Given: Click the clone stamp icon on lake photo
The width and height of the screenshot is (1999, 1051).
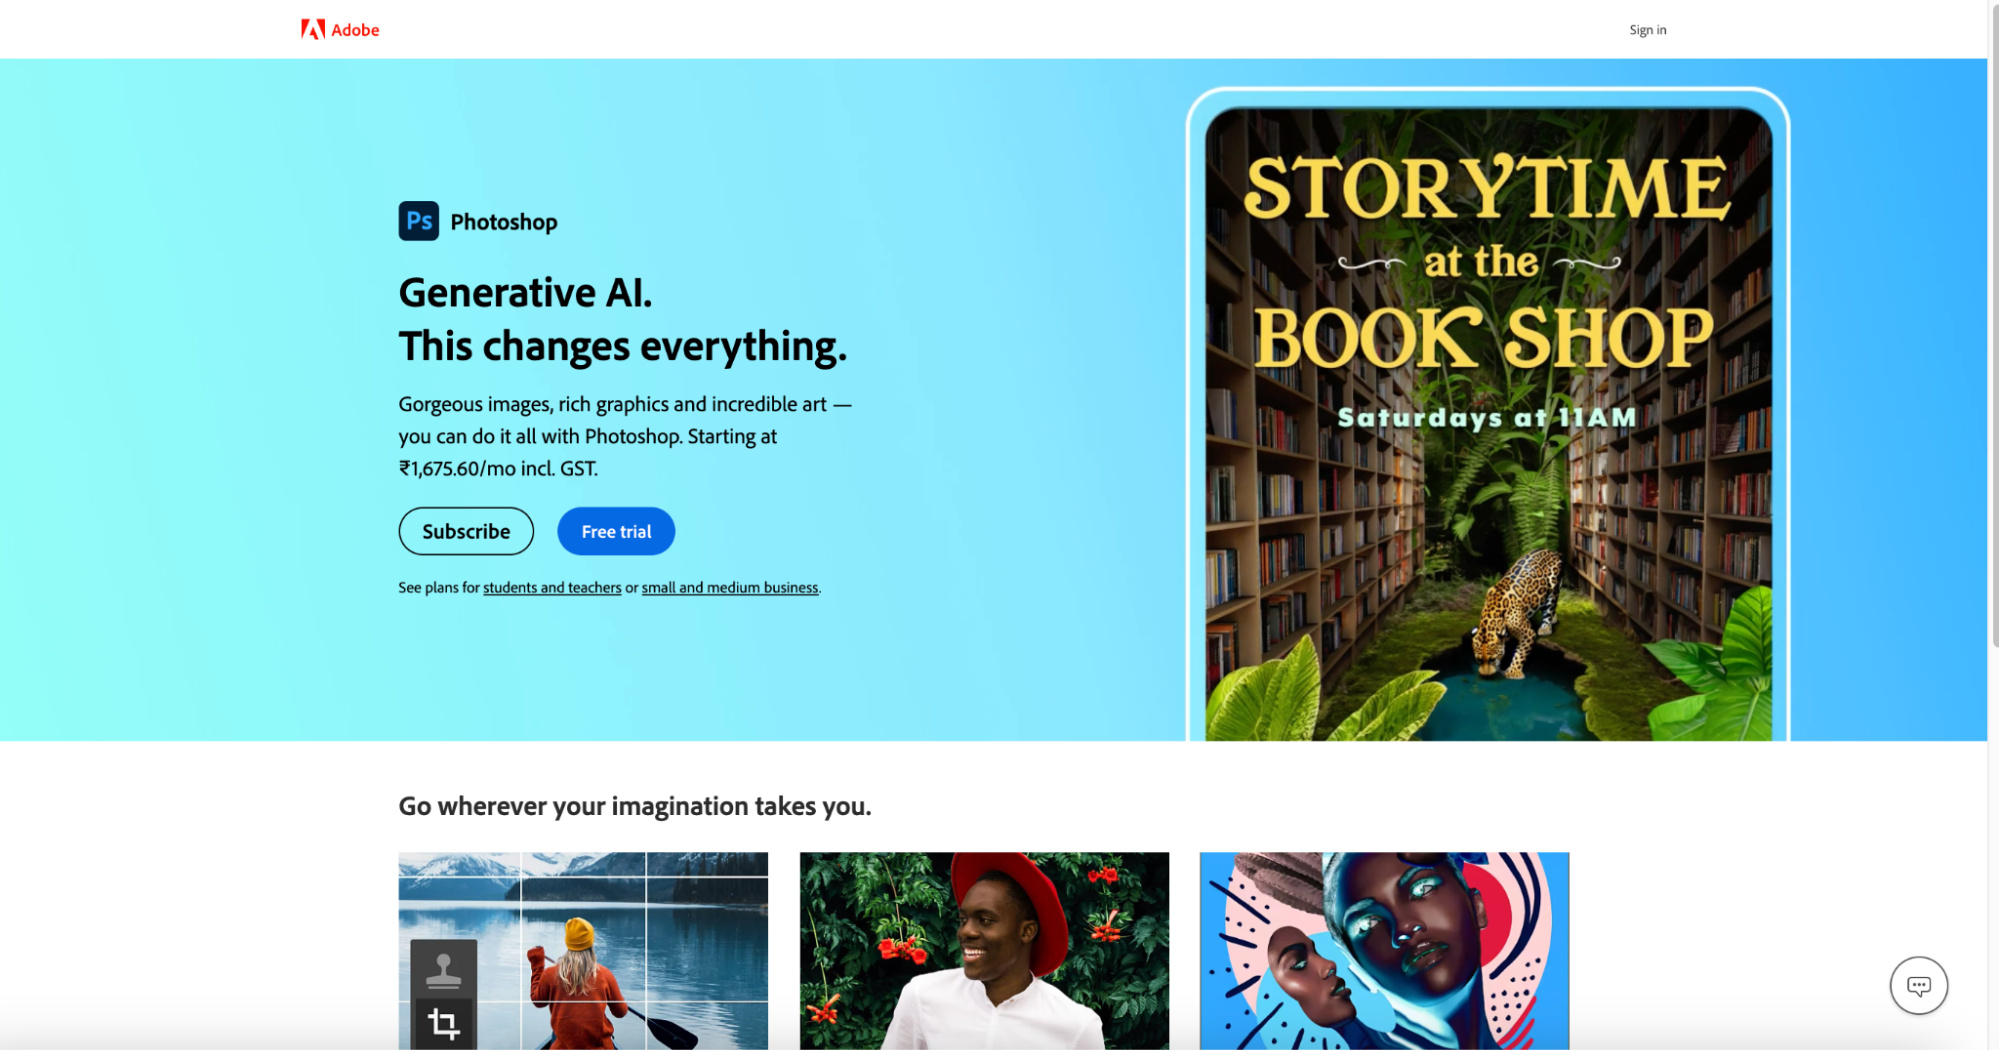Looking at the screenshot, I should [443, 968].
